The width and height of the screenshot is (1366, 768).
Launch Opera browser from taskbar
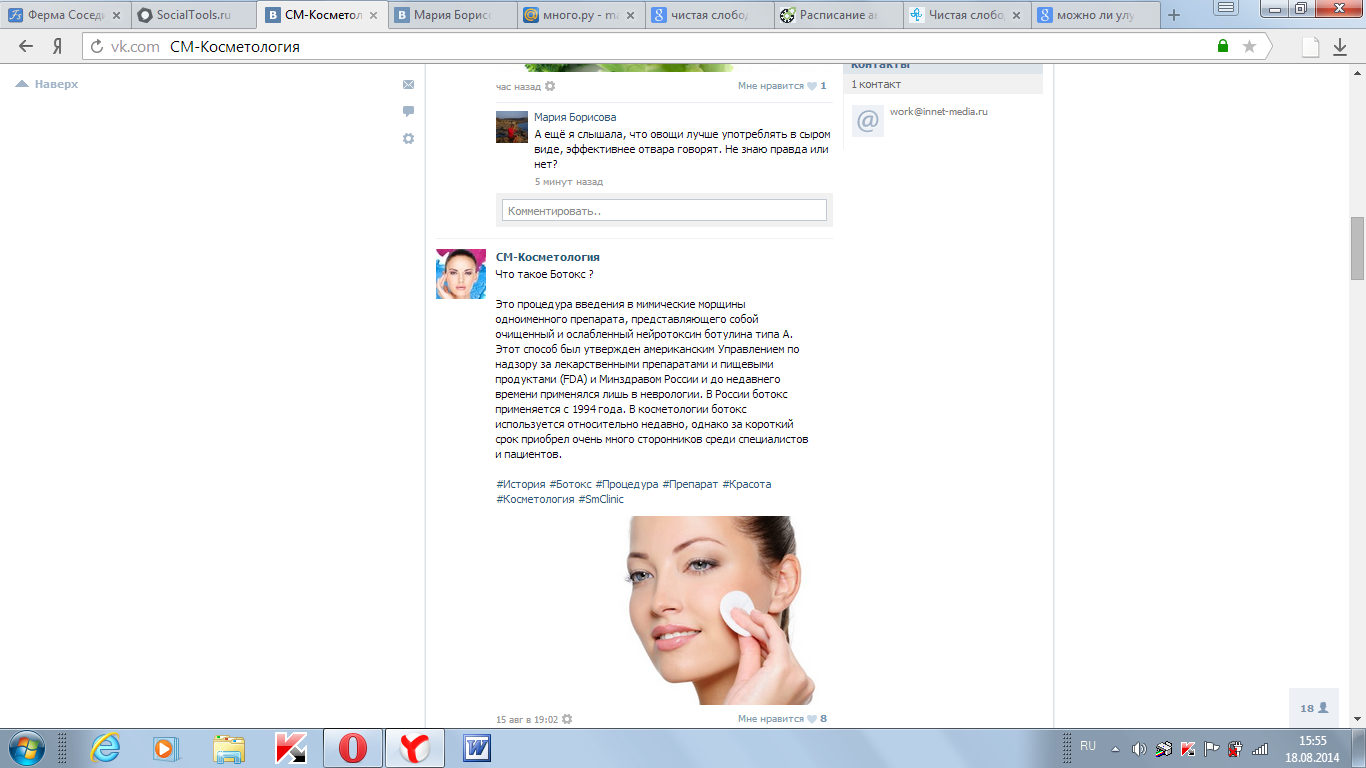(x=353, y=748)
